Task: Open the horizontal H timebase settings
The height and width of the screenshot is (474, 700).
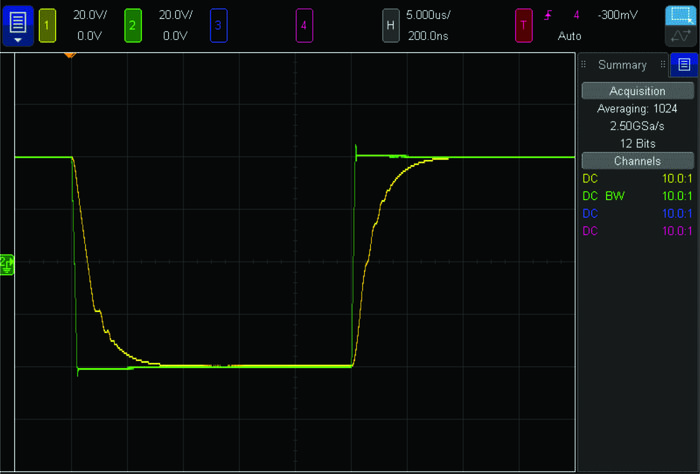Action: point(391,24)
